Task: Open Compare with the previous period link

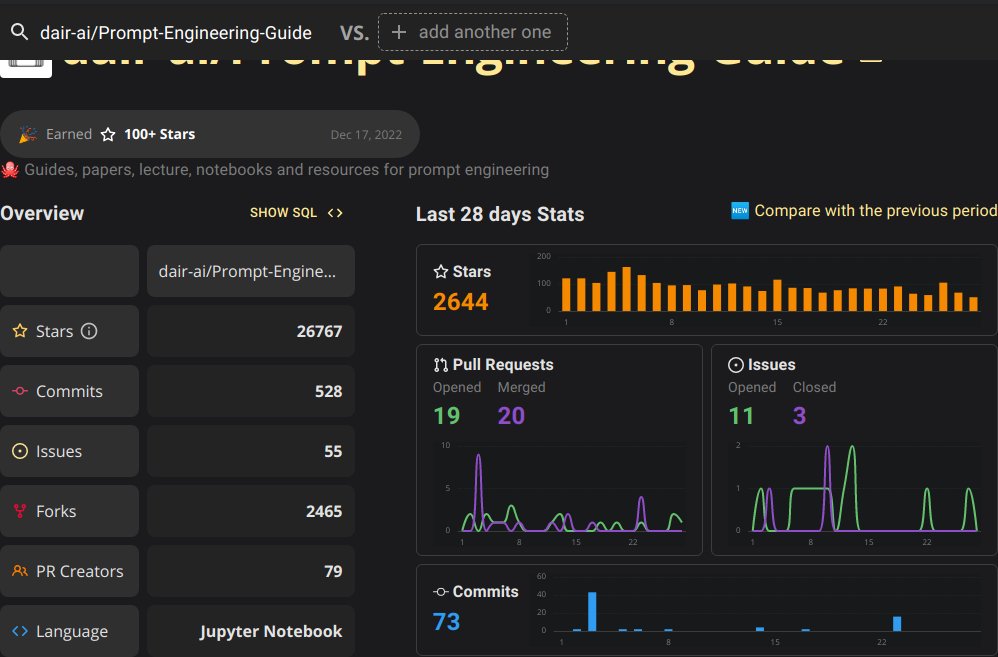Action: tap(876, 211)
